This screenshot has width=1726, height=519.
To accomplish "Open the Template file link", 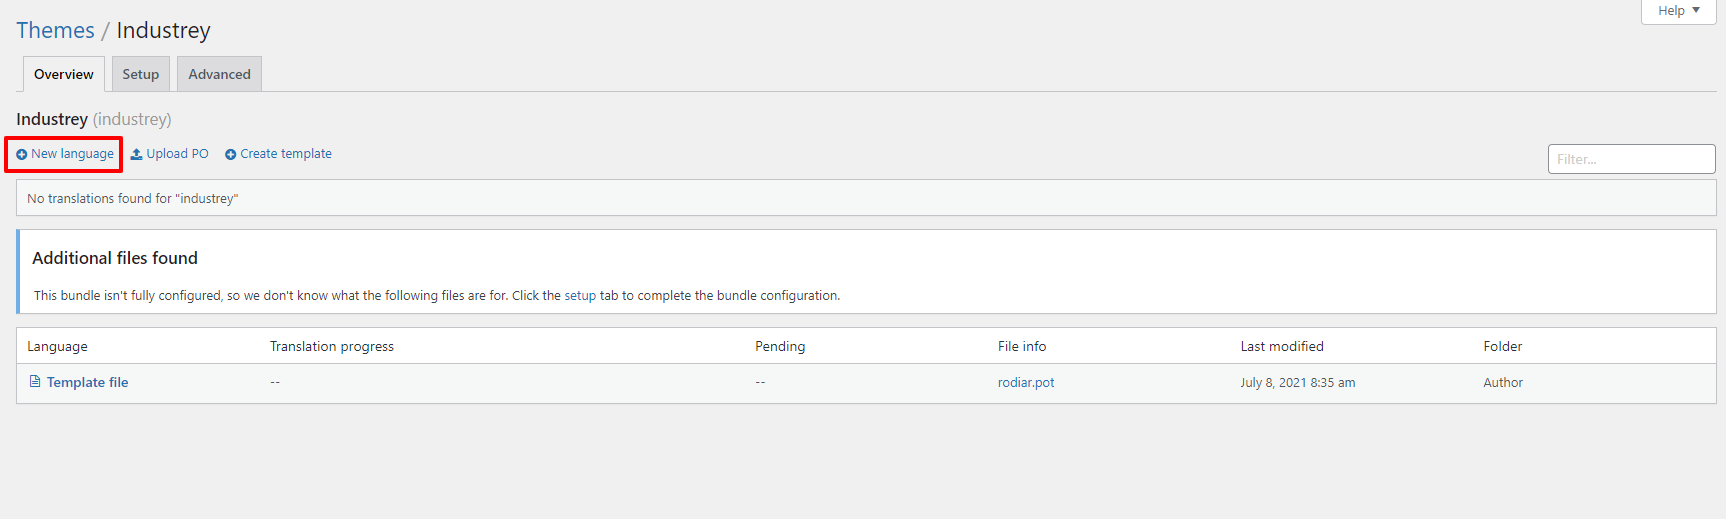I will [87, 383].
